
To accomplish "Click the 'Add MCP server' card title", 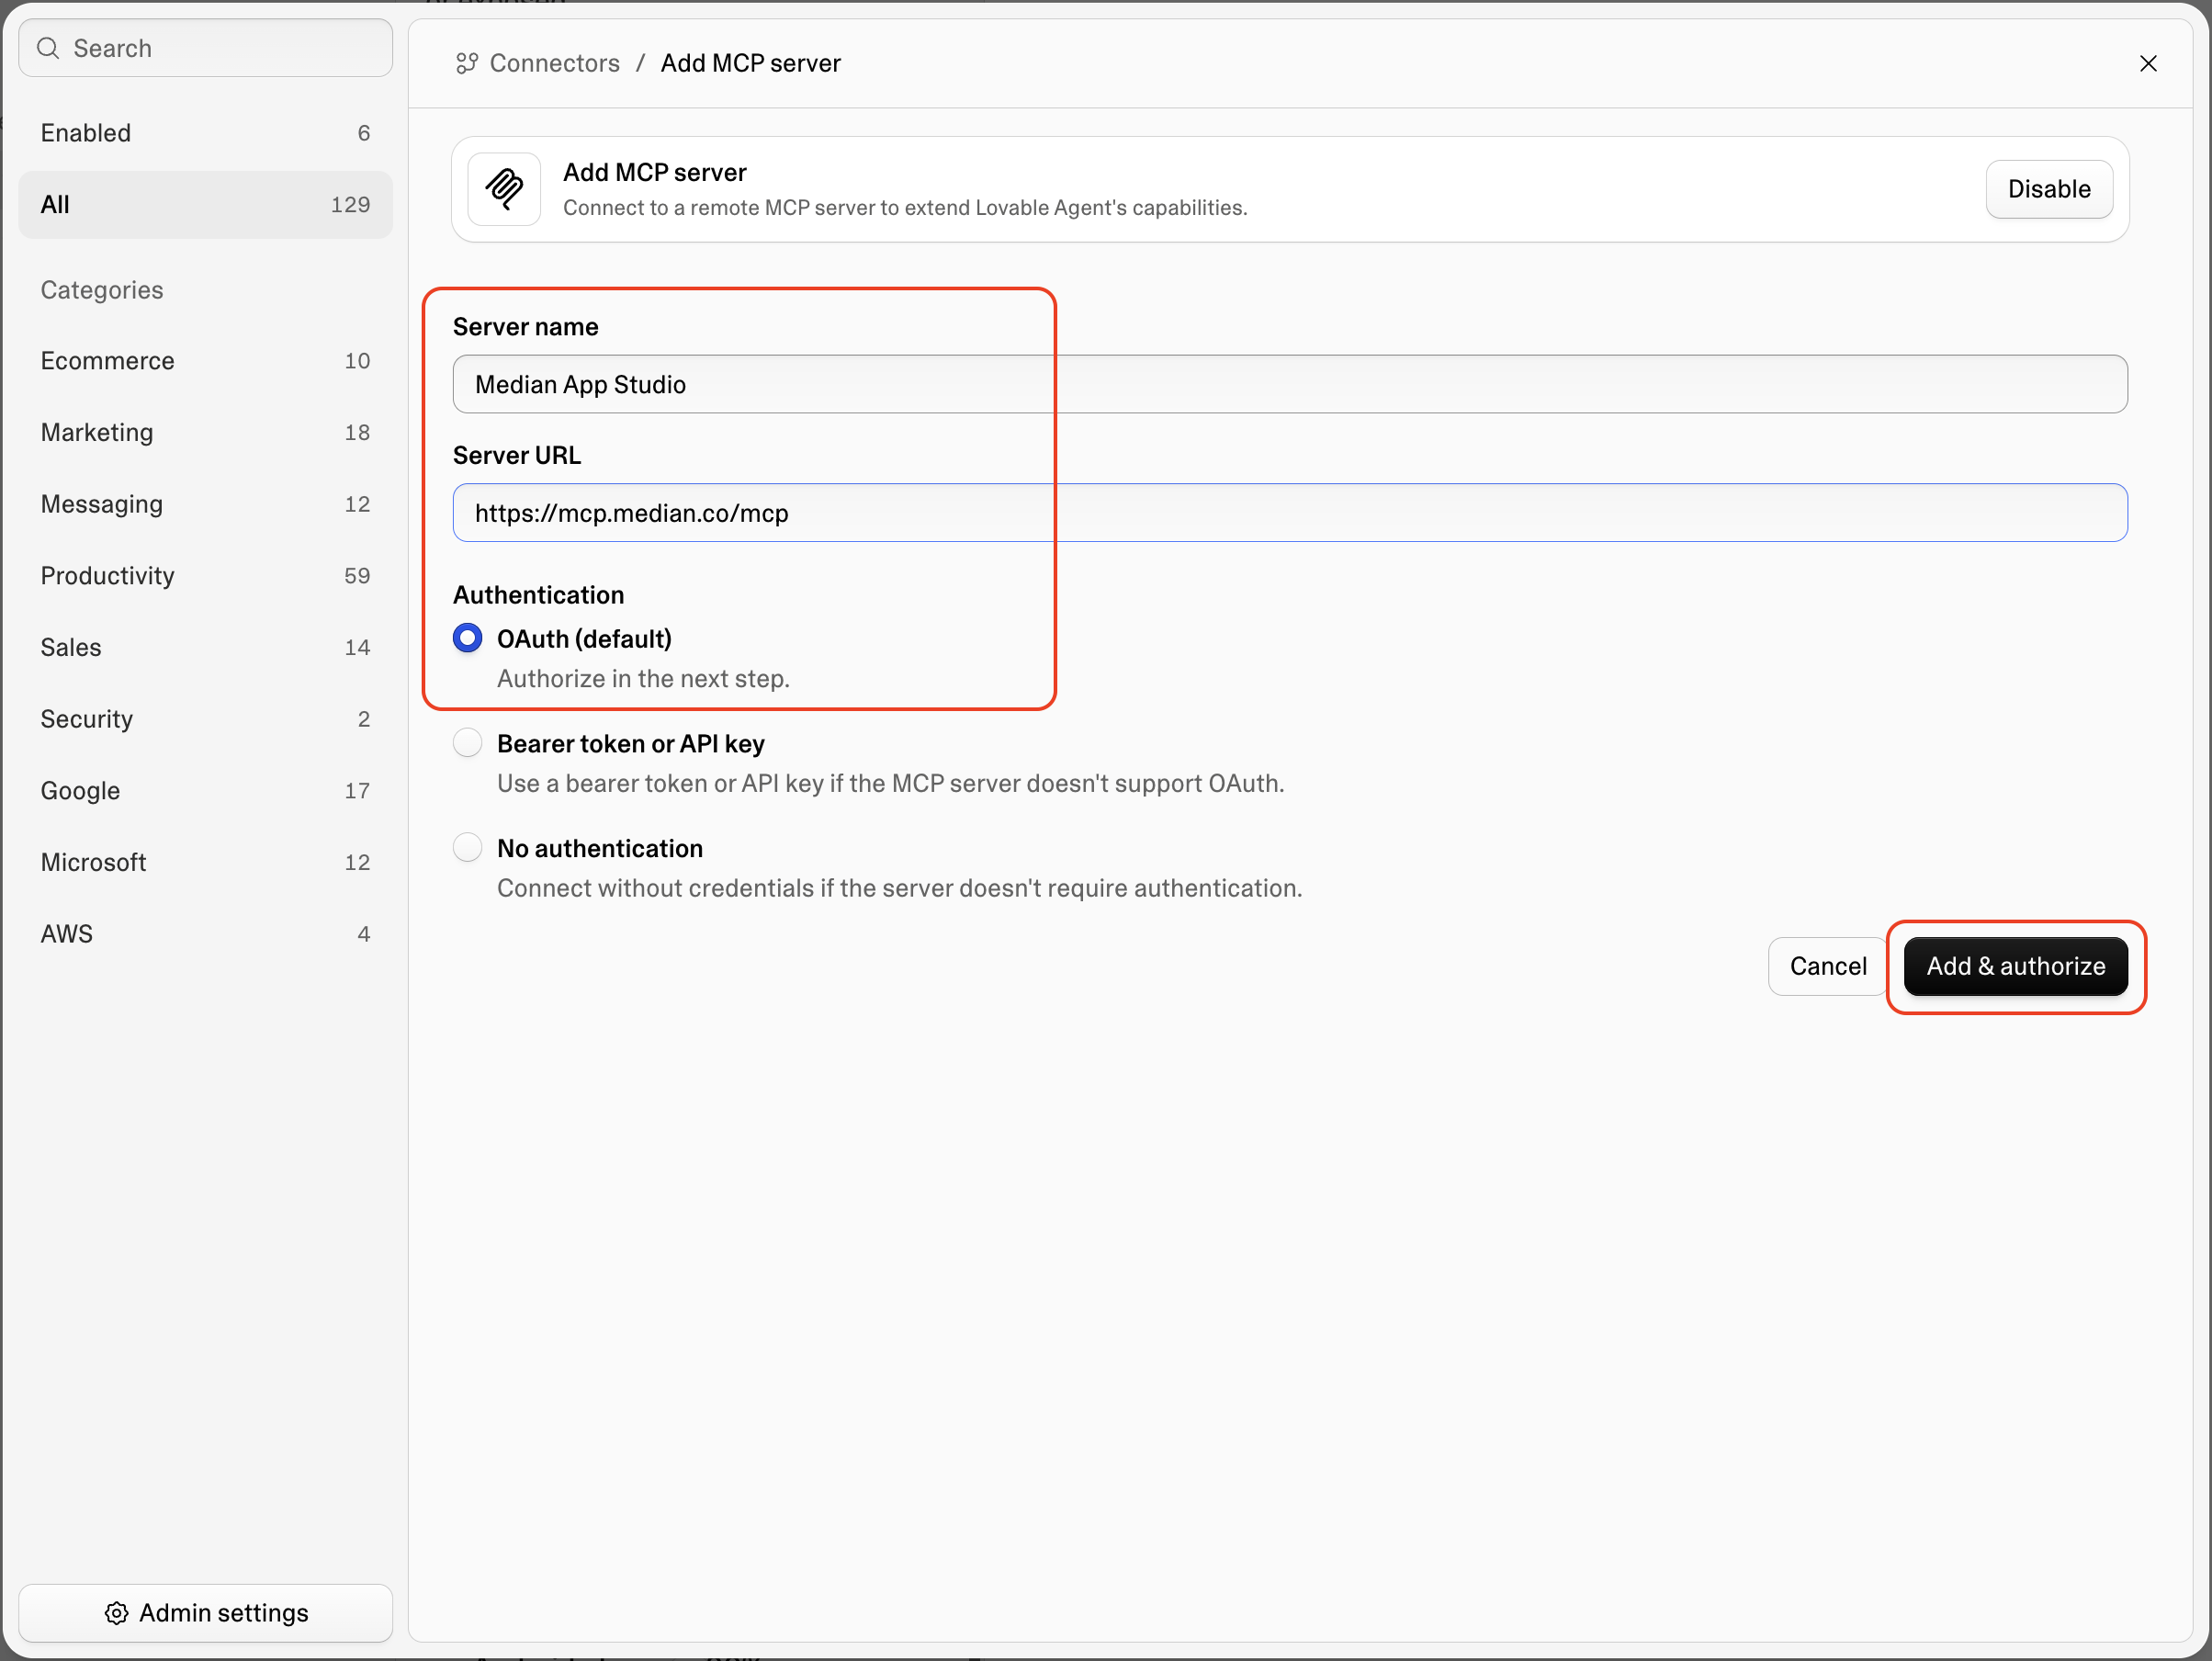I will click(x=654, y=172).
